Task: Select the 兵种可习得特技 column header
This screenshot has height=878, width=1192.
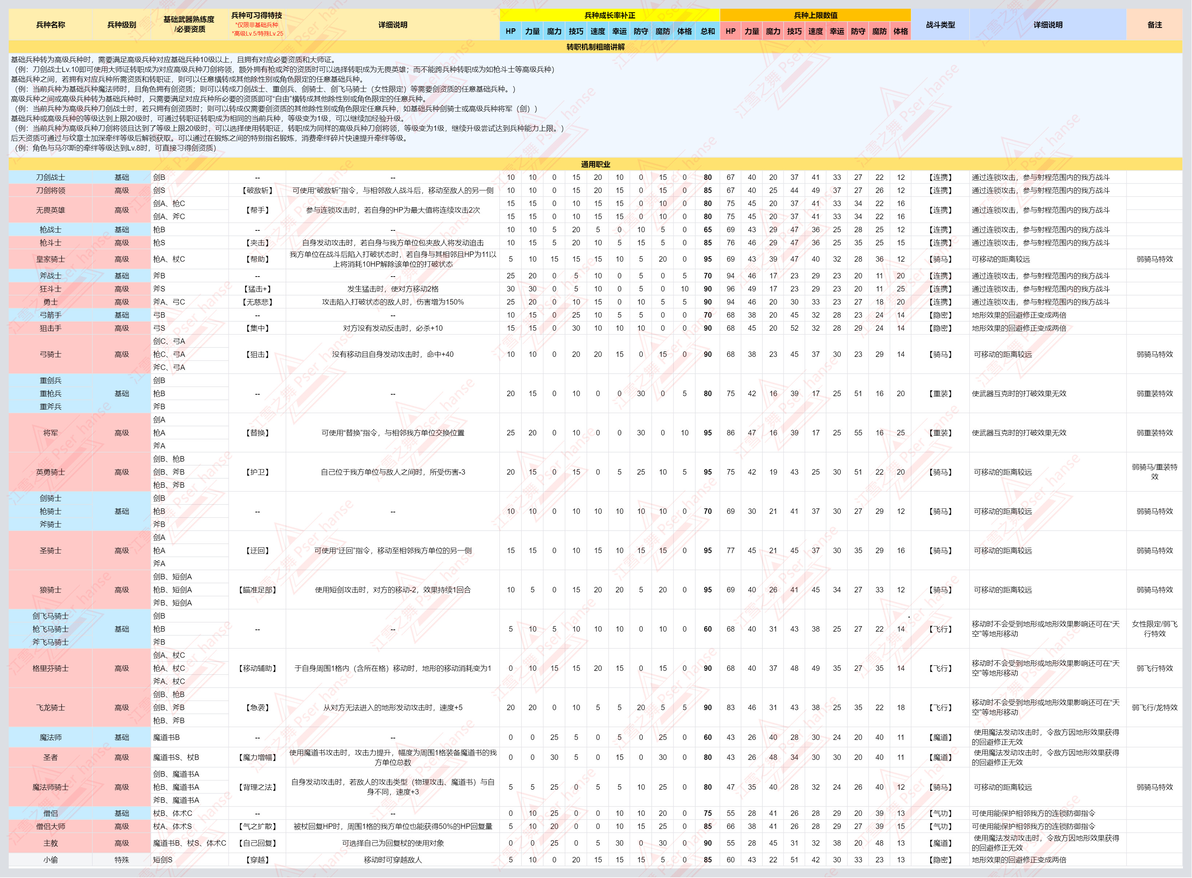Action: coord(257,24)
